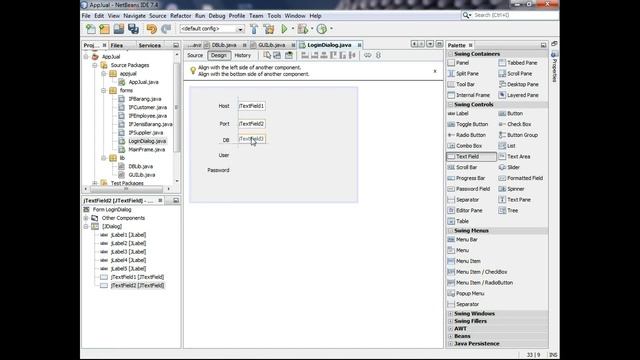Switch to the DBLib.java editor tab
Viewport: 640px width, 360px height.
[224, 45]
